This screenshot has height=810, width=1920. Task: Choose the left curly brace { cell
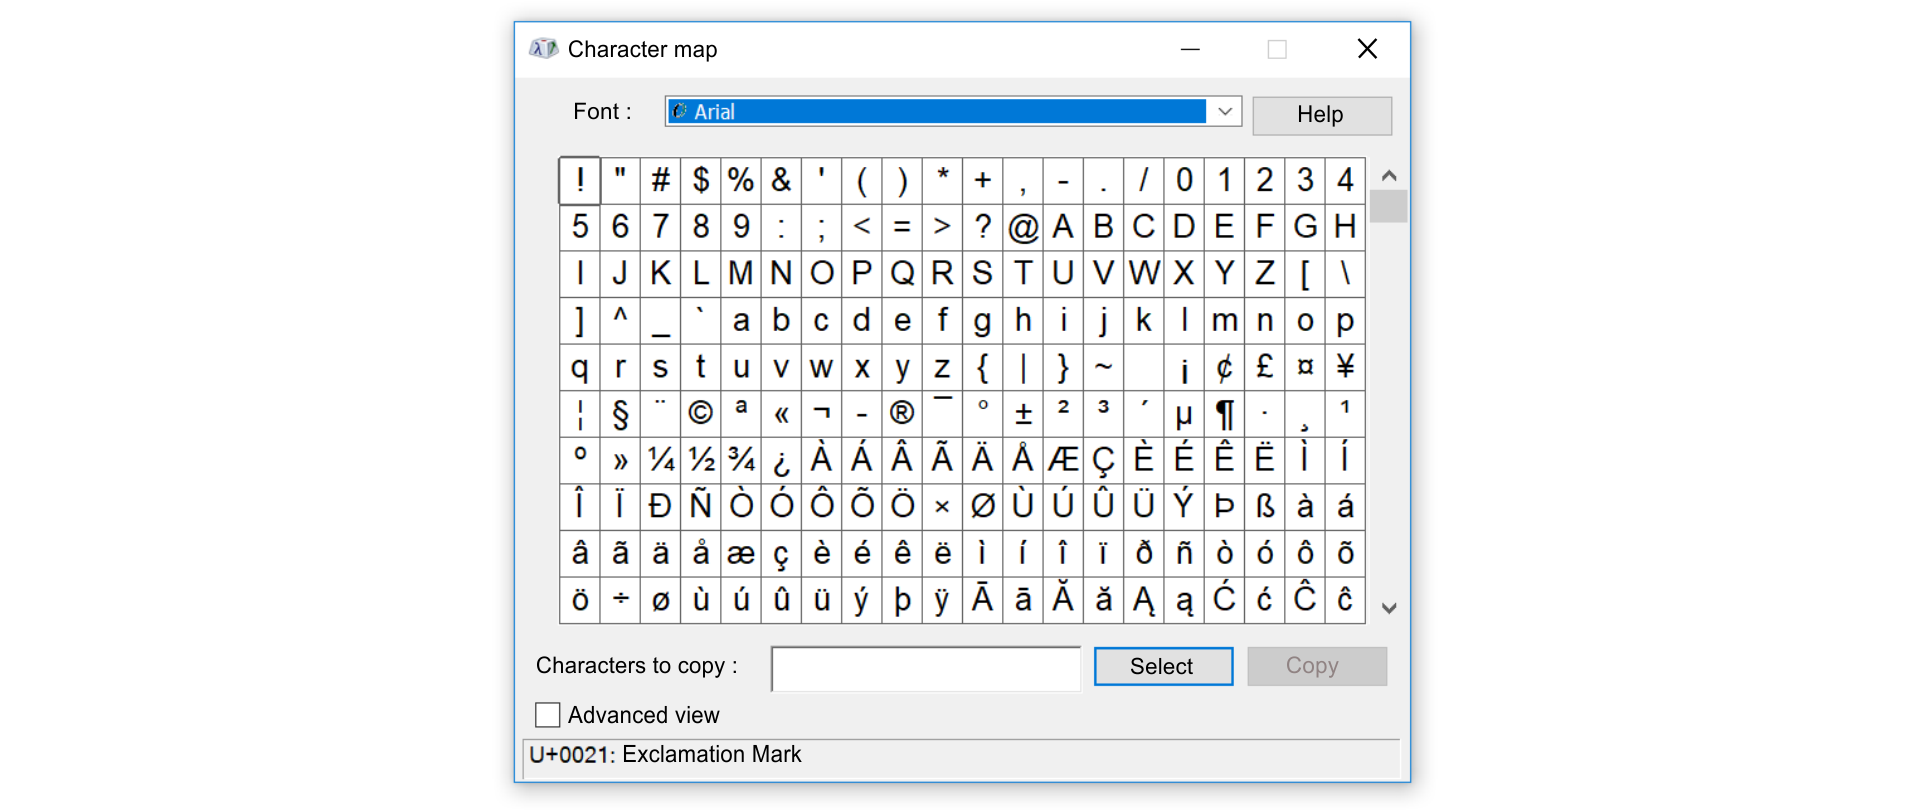pyautogui.click(x=982, y=367)
